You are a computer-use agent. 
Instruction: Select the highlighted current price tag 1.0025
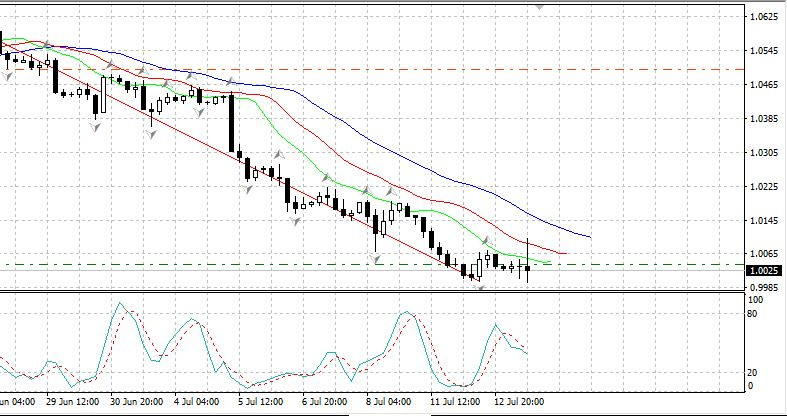coord(764,271)
